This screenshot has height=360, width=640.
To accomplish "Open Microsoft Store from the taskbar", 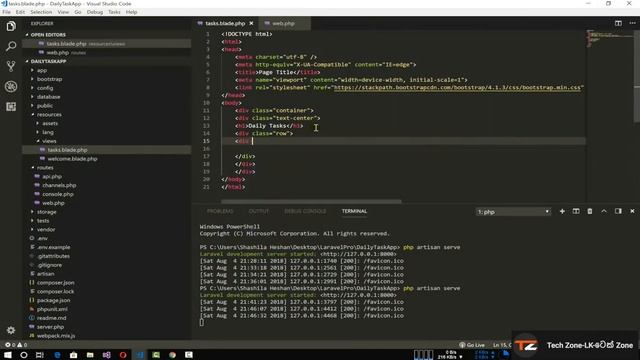I will point(73,355).
